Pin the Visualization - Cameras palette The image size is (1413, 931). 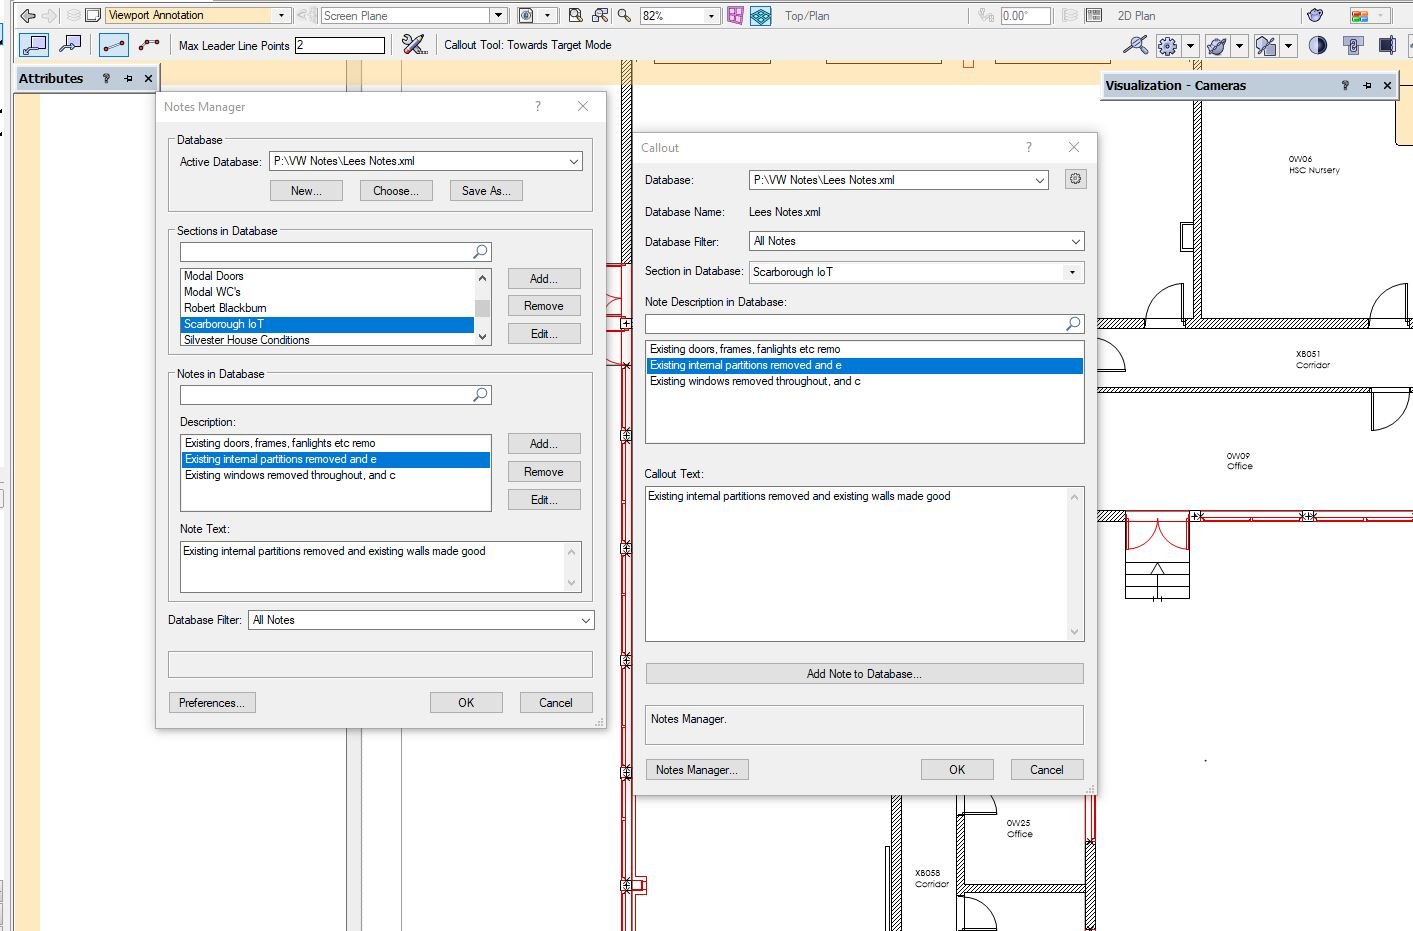(1366, 86)
